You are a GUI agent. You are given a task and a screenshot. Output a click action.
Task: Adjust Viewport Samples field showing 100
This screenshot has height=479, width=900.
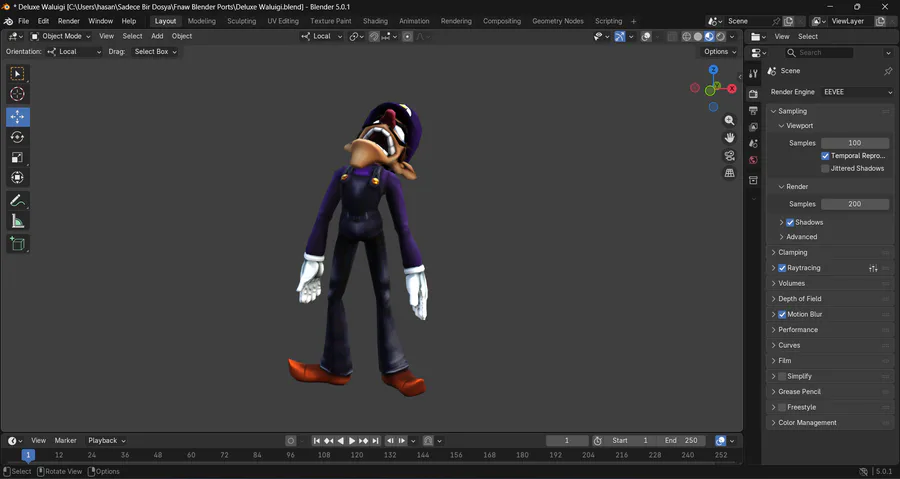(855, 143)
